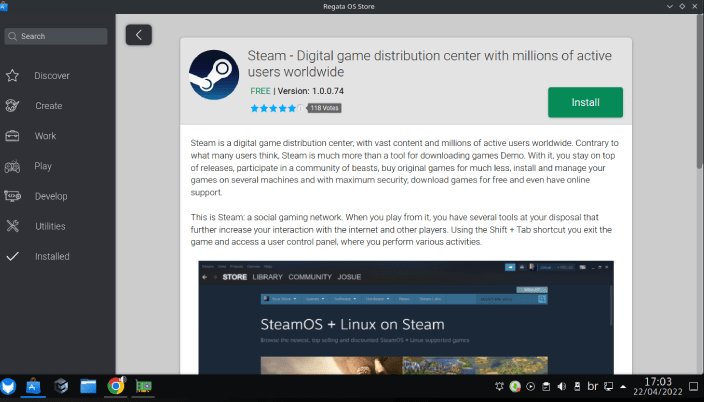Image resolution: width=704 pixels, height=402 pixels.
Task: Click the Discover star icon
Action: point(12,75)
